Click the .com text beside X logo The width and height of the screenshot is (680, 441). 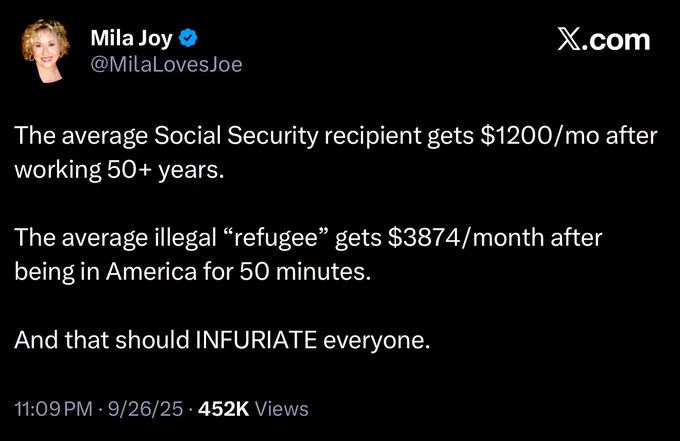tap(616, 41)
